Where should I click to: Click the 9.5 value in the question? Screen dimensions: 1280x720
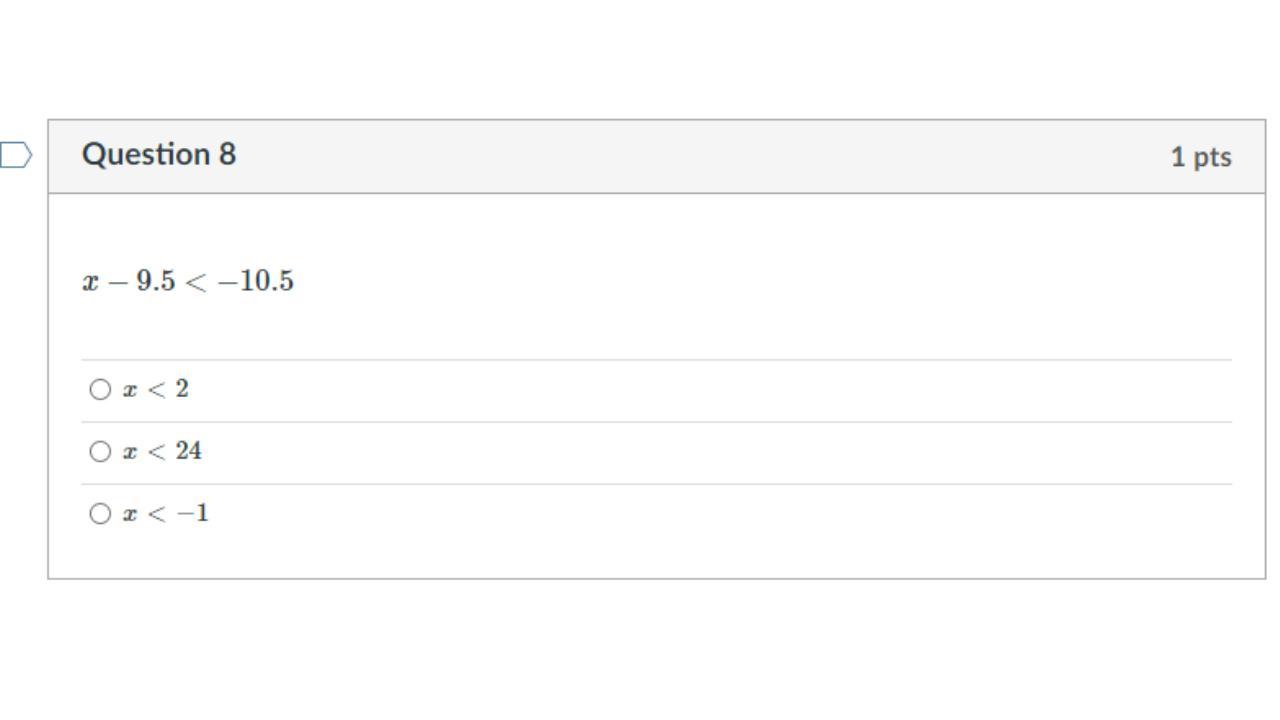click(x=155, y=282)
